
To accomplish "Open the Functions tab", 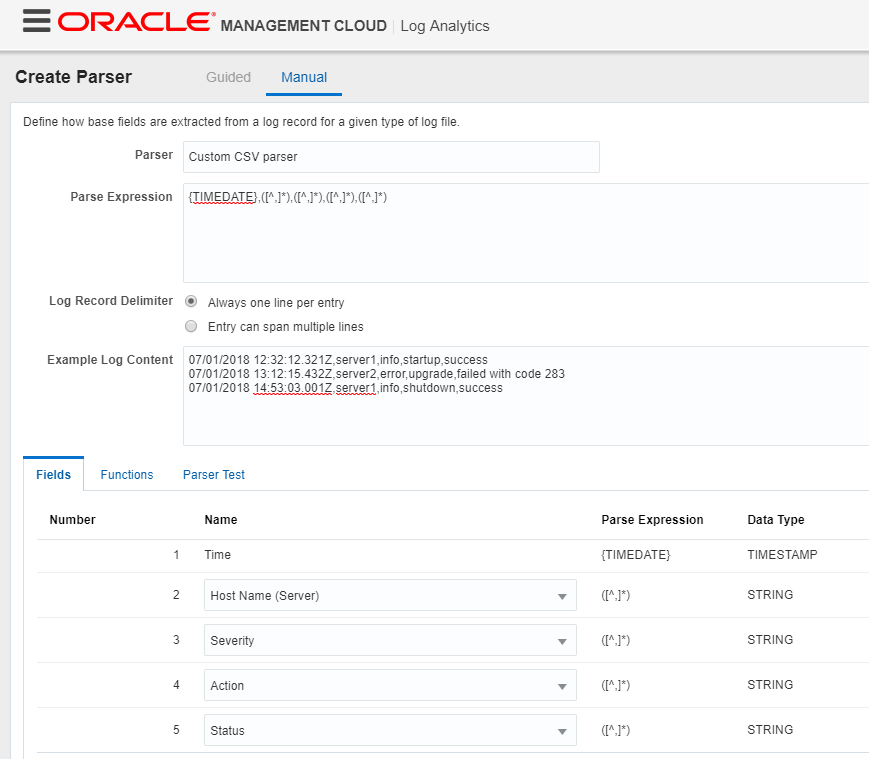I will click(x=127, y=475).
